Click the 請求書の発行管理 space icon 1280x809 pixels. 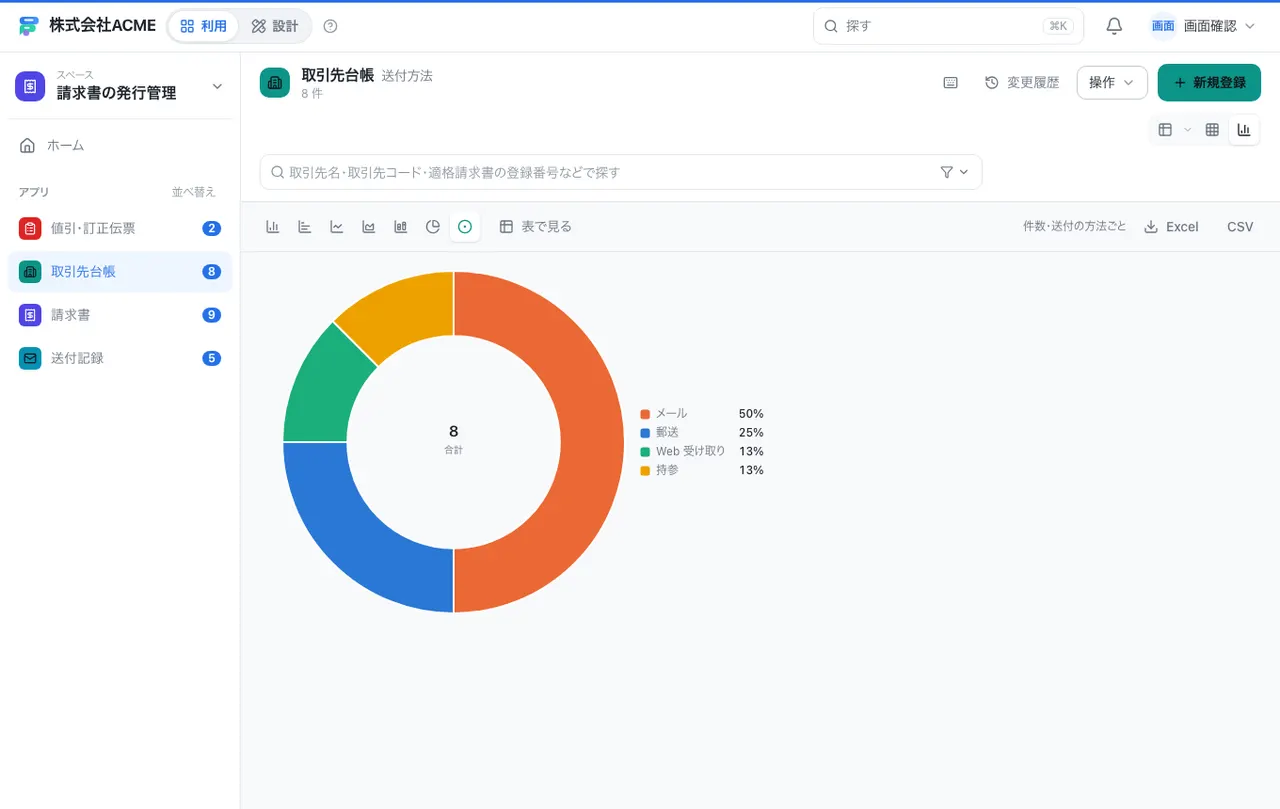click(30, 86)
